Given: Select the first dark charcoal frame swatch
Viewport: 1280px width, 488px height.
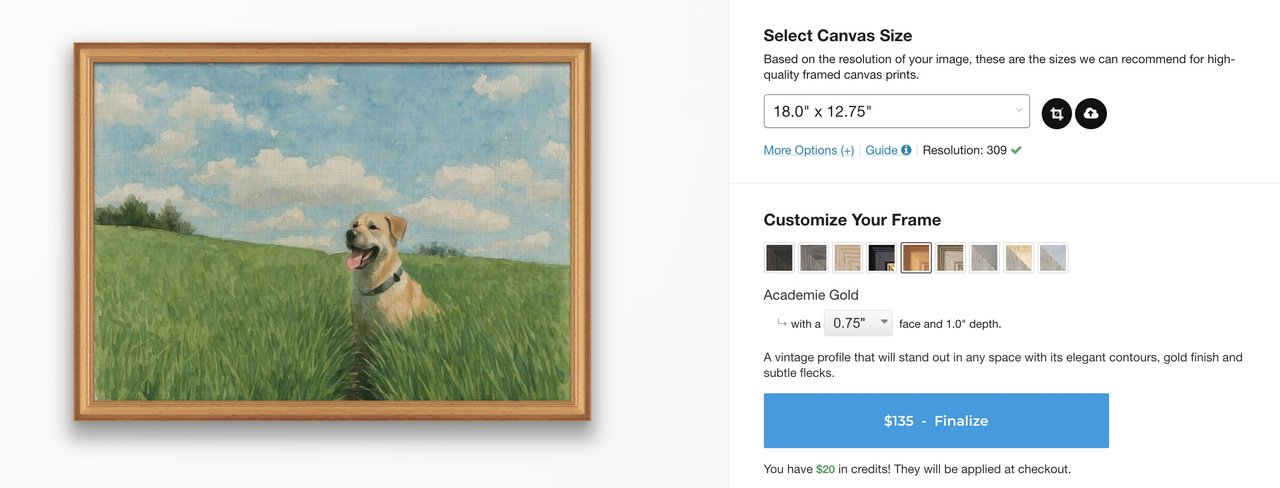Looking at the screenshot, I should pos(779,258).
